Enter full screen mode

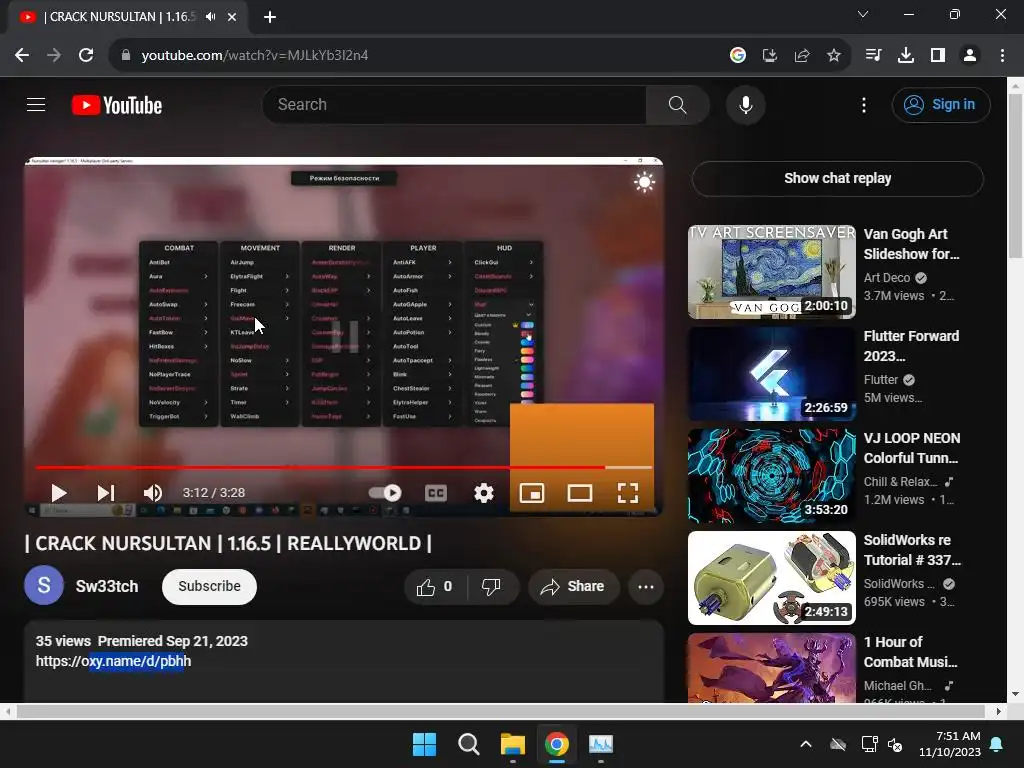[x=628, y=493]
